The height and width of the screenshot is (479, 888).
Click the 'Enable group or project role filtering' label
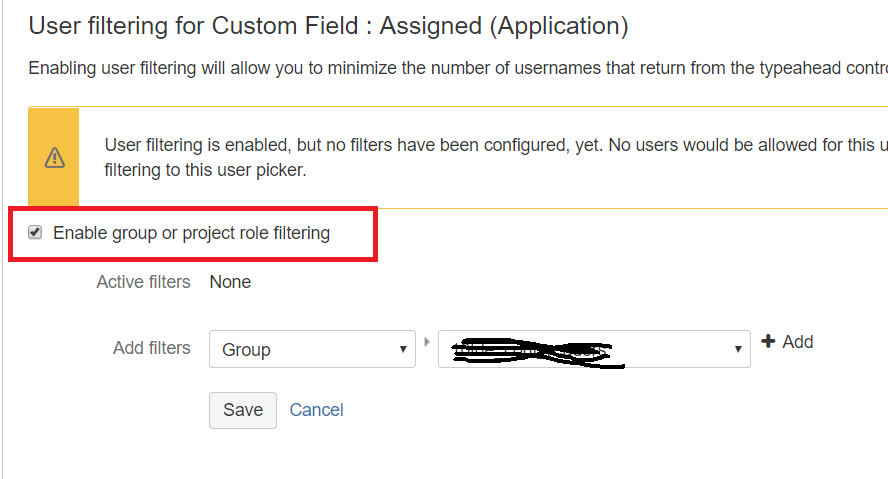point(191,233)
